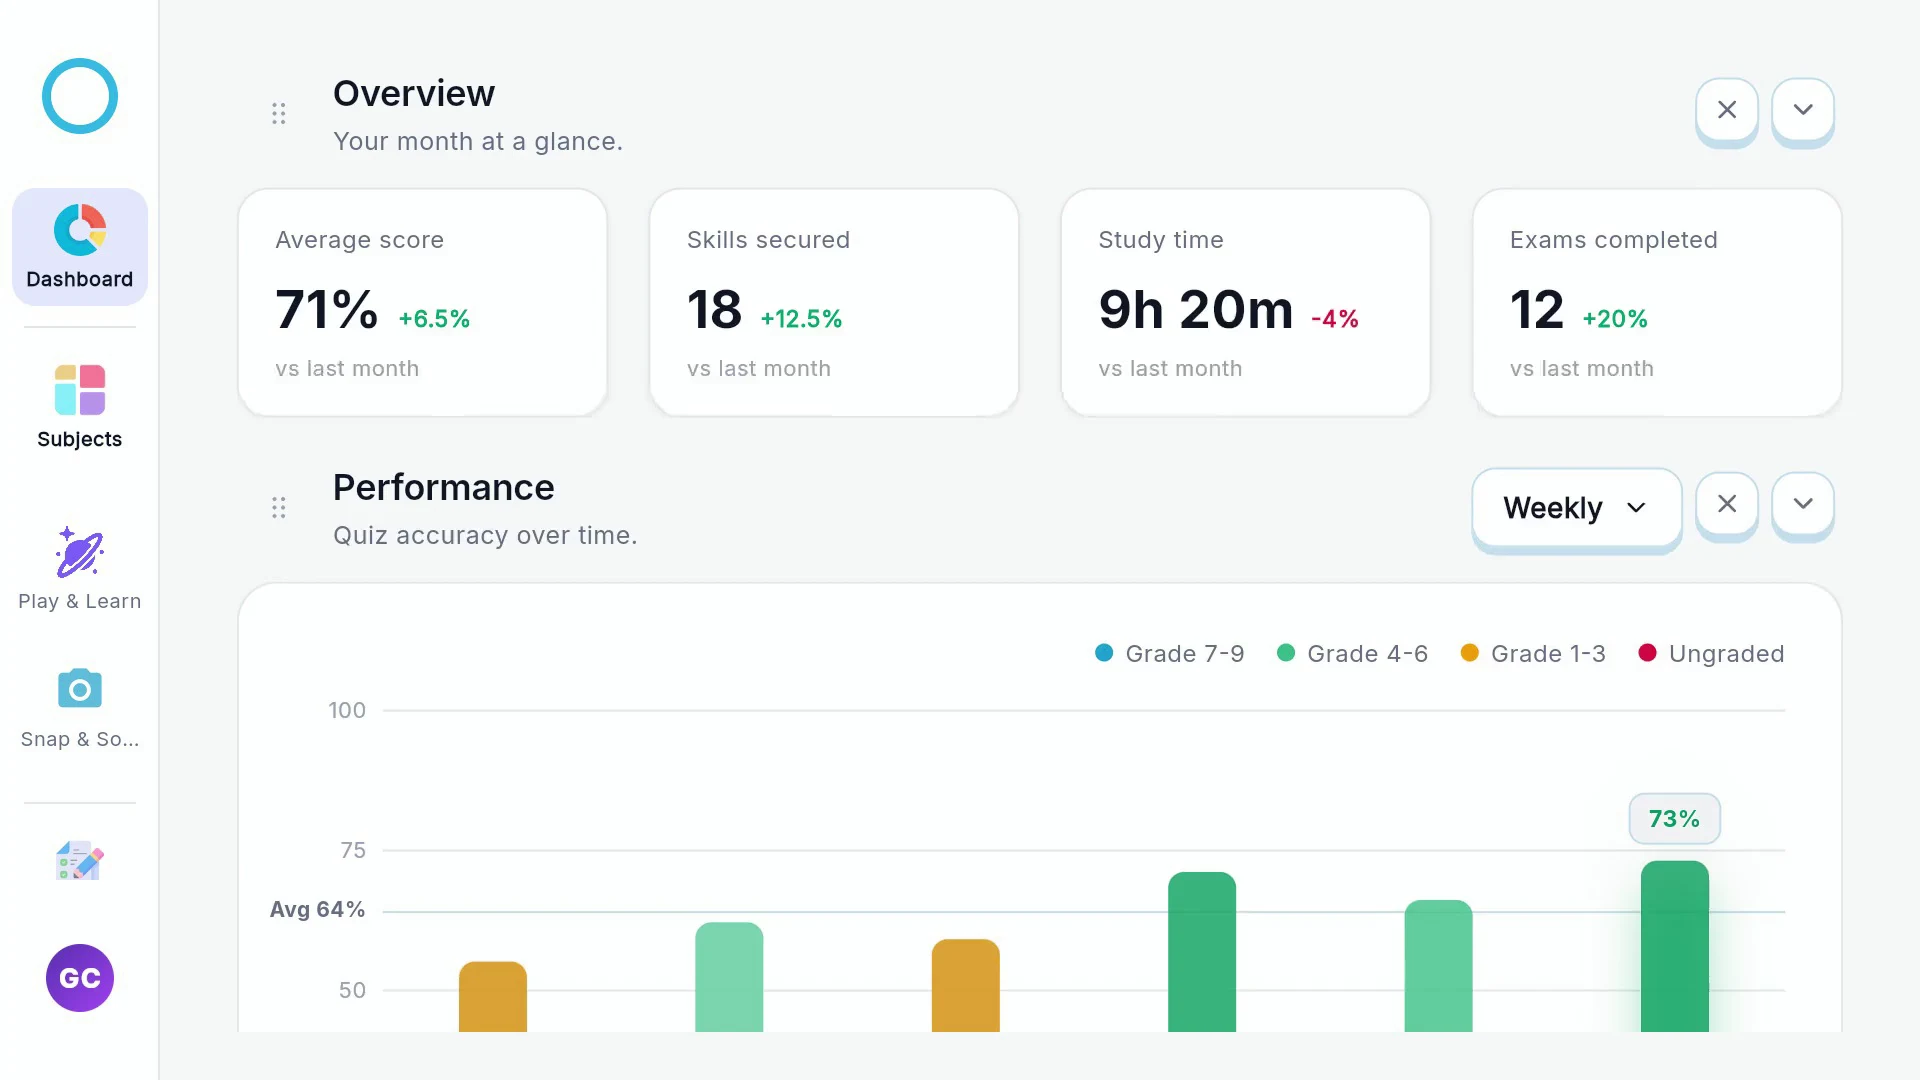Open the Weekly period dropdown
The height and width of the screenshot is (1080, 1920).
(1577, 508)
